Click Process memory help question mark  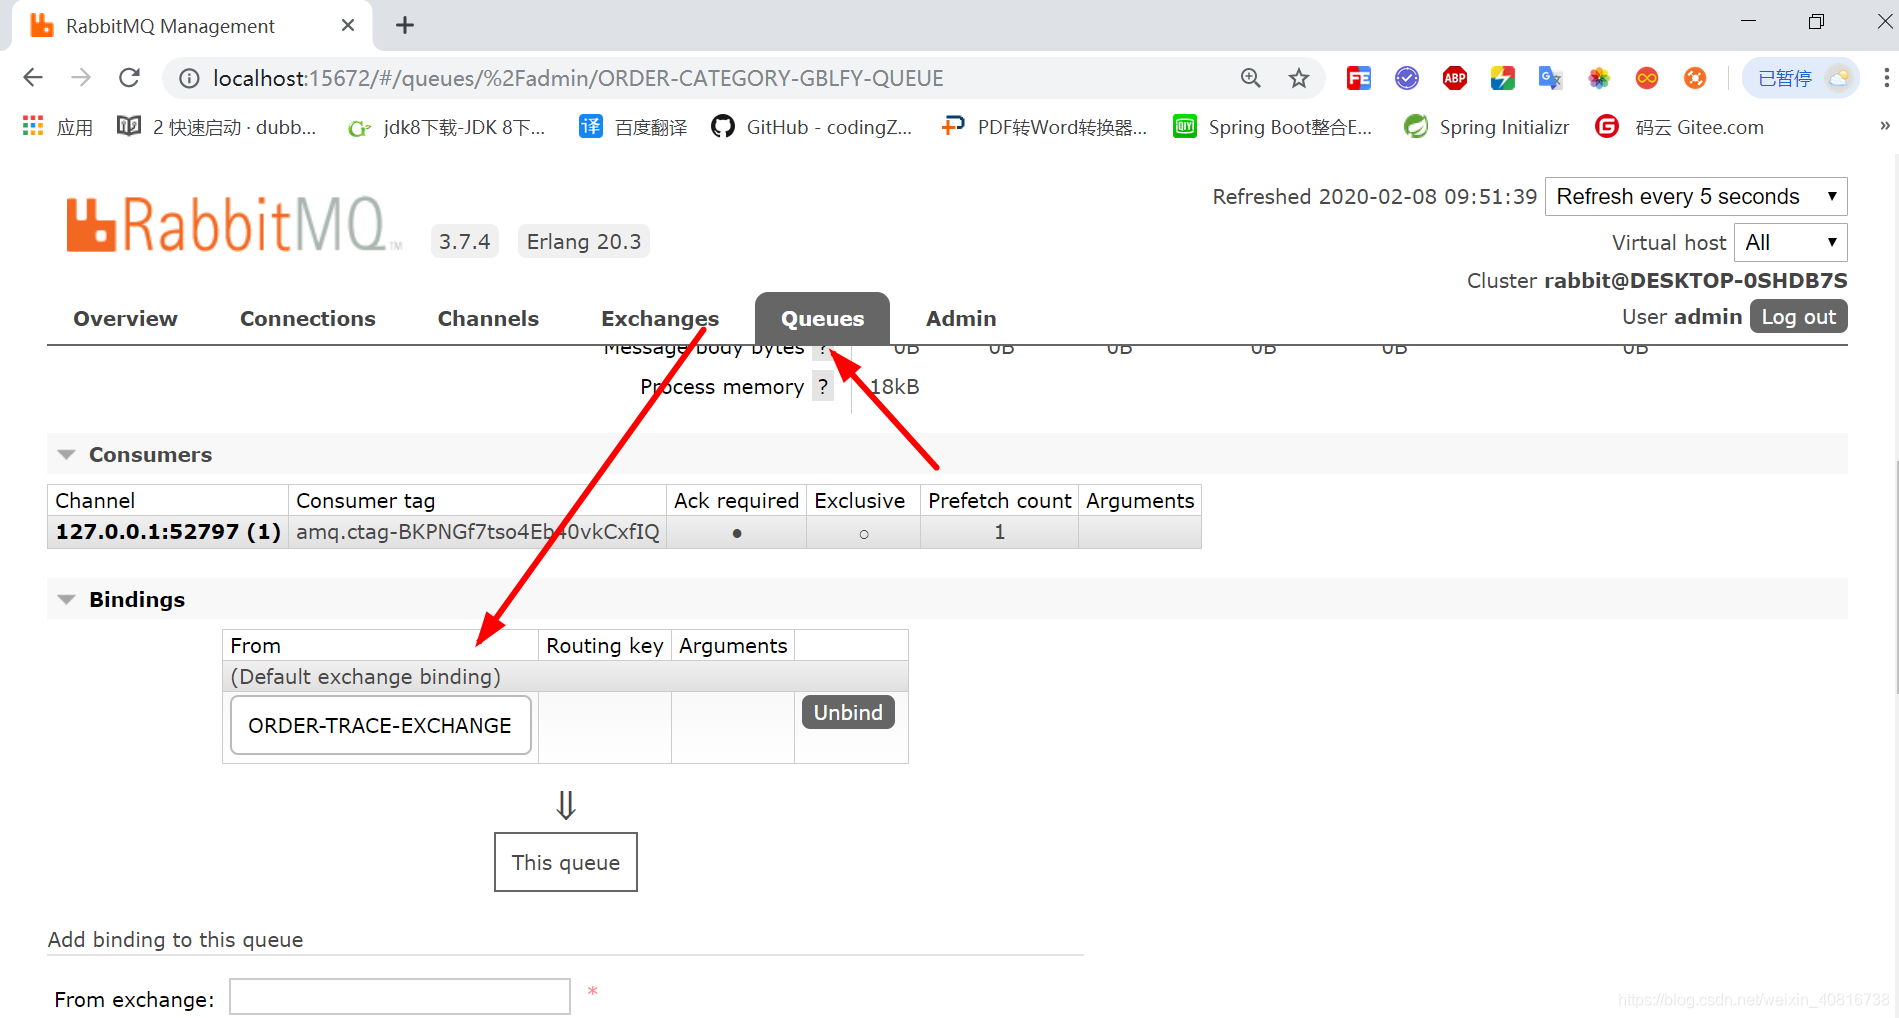click(x=822, y=386)
